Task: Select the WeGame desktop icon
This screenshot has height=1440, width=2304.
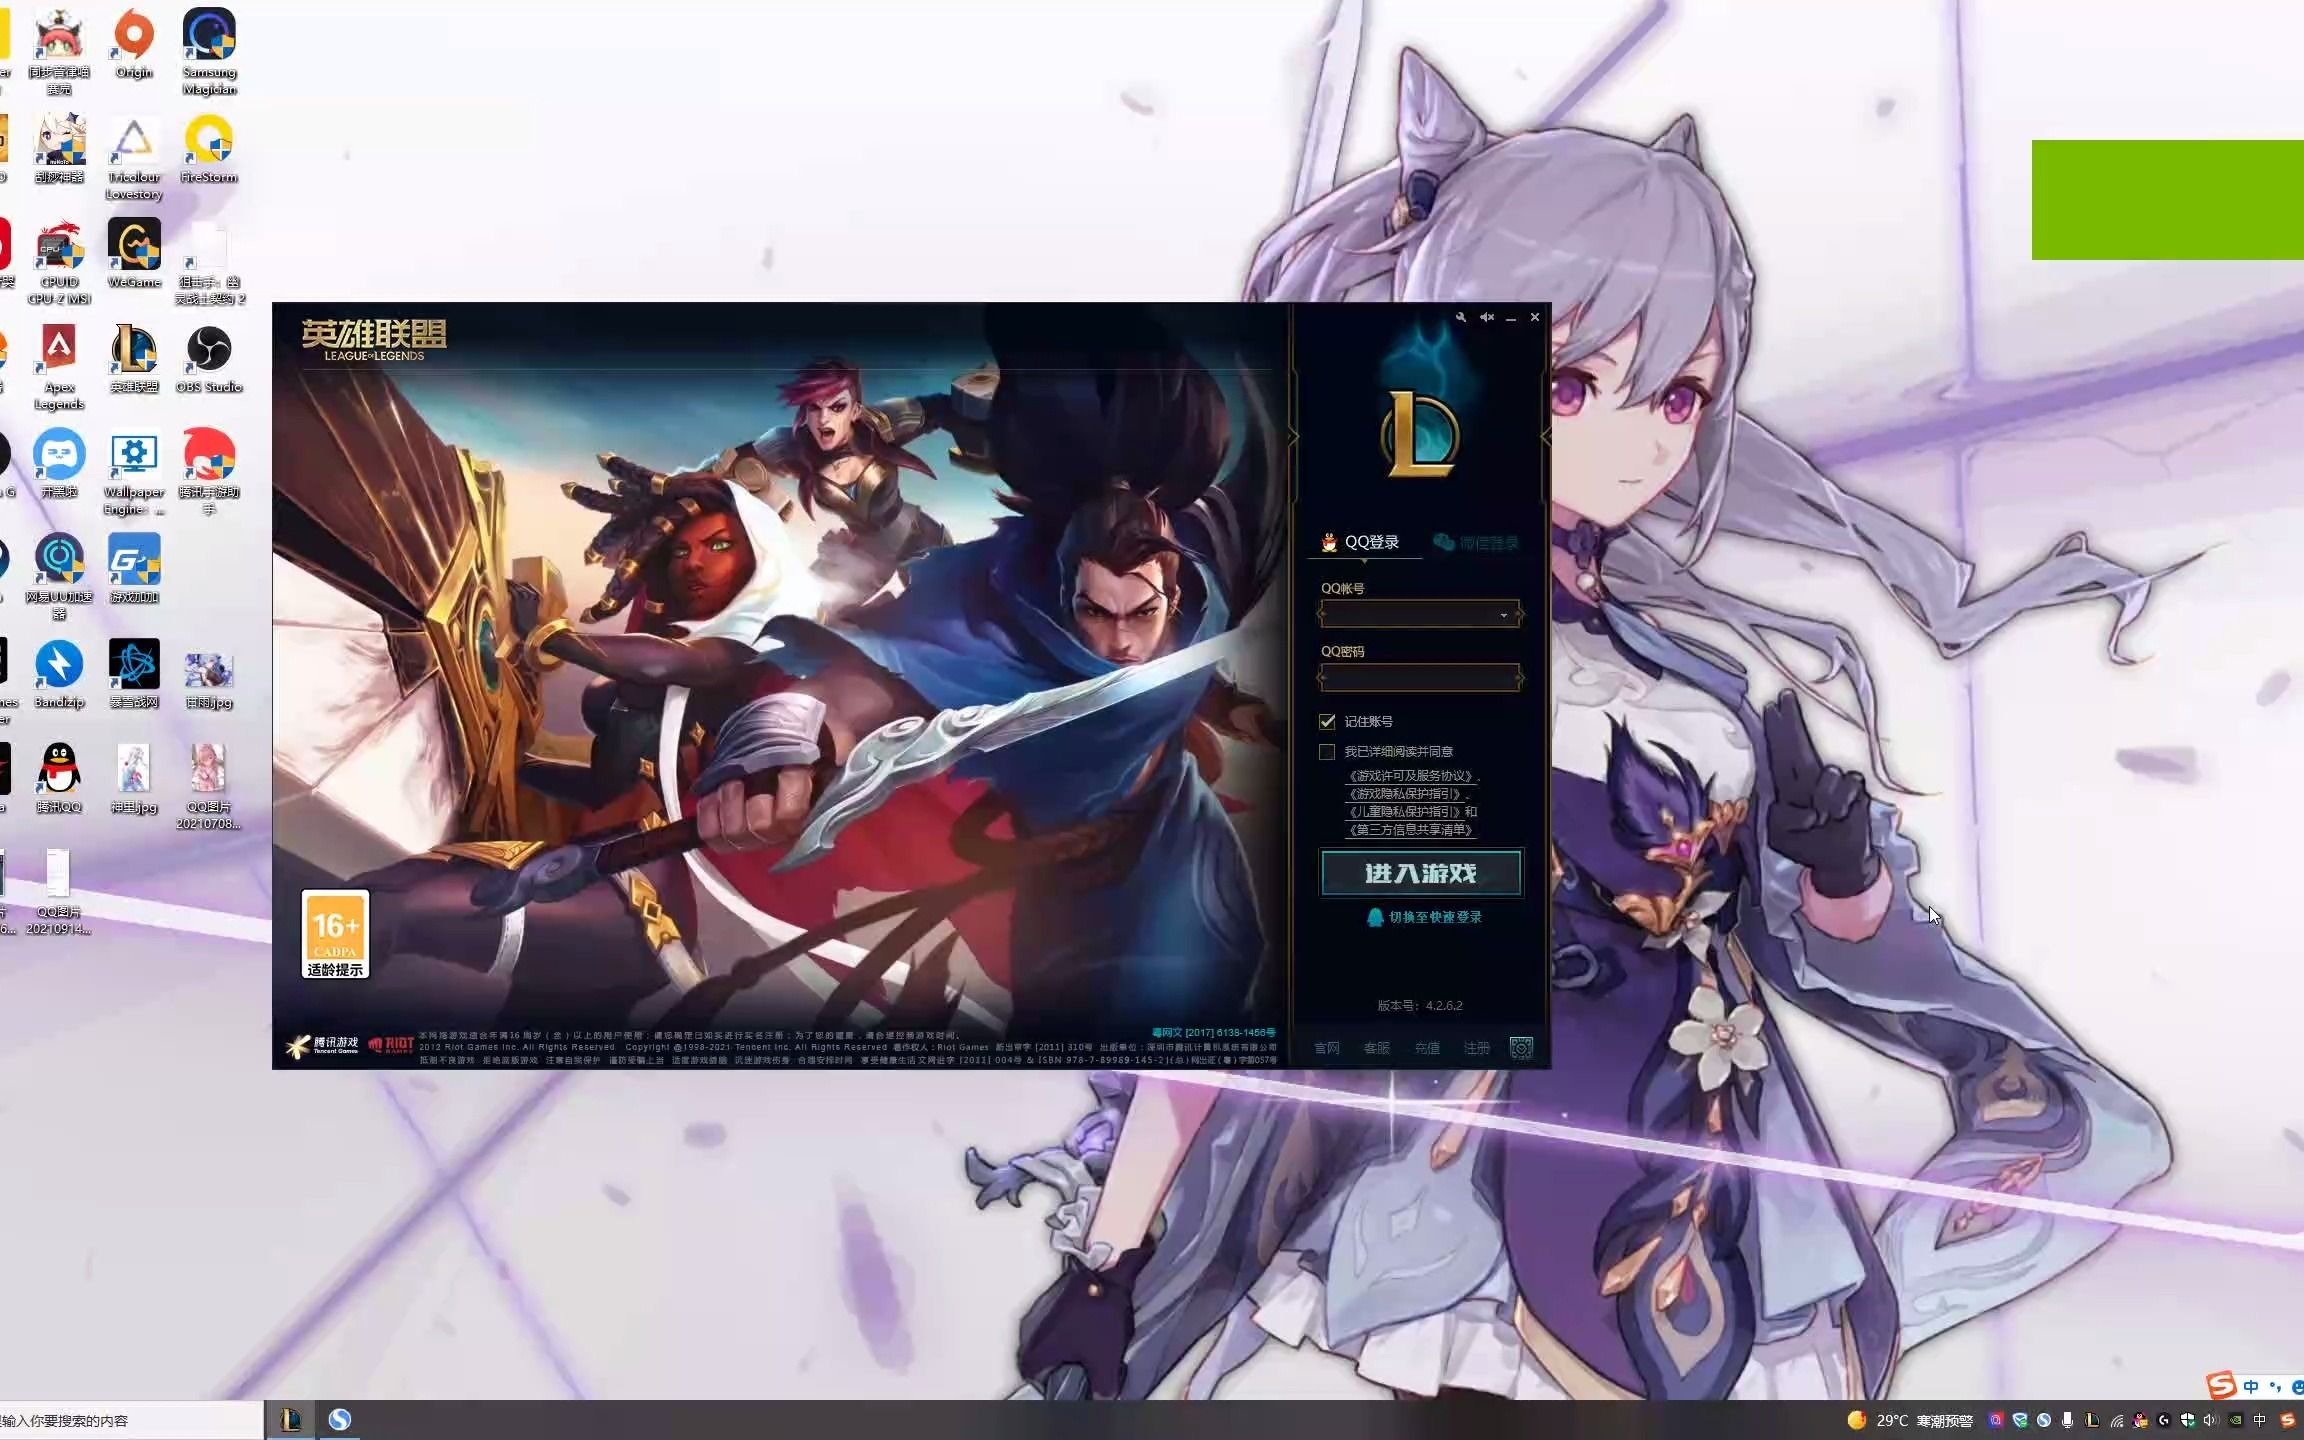Action: click(134, 255)
